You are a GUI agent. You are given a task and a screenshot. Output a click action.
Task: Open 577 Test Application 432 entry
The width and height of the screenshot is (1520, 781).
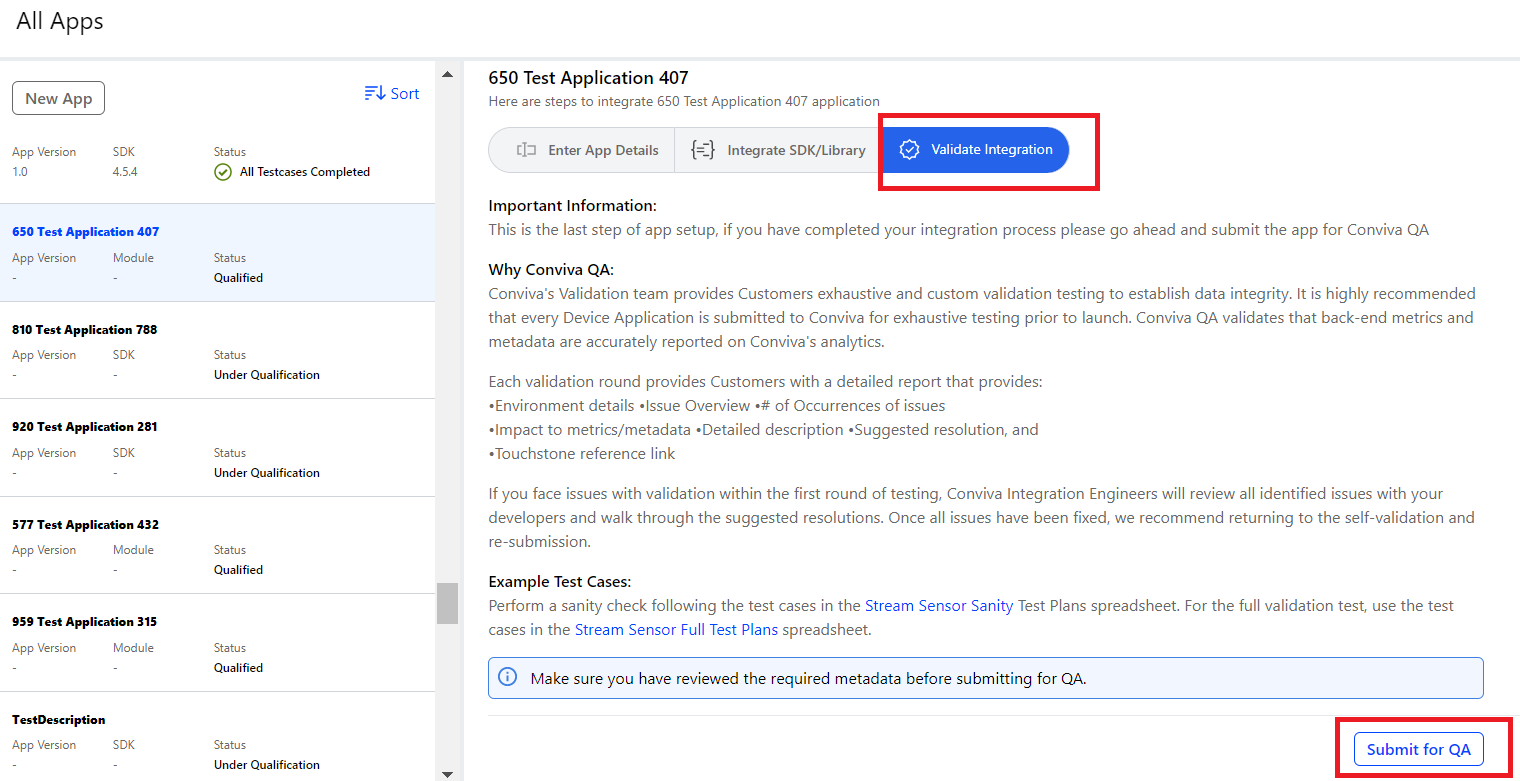(x=85, y=524)
